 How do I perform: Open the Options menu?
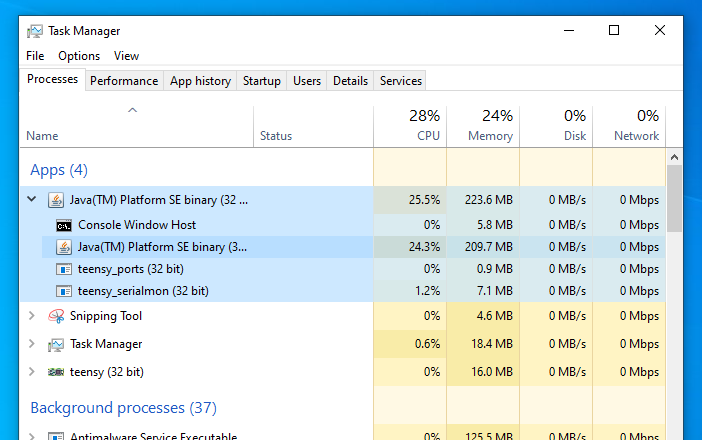[x=79, y=56]
